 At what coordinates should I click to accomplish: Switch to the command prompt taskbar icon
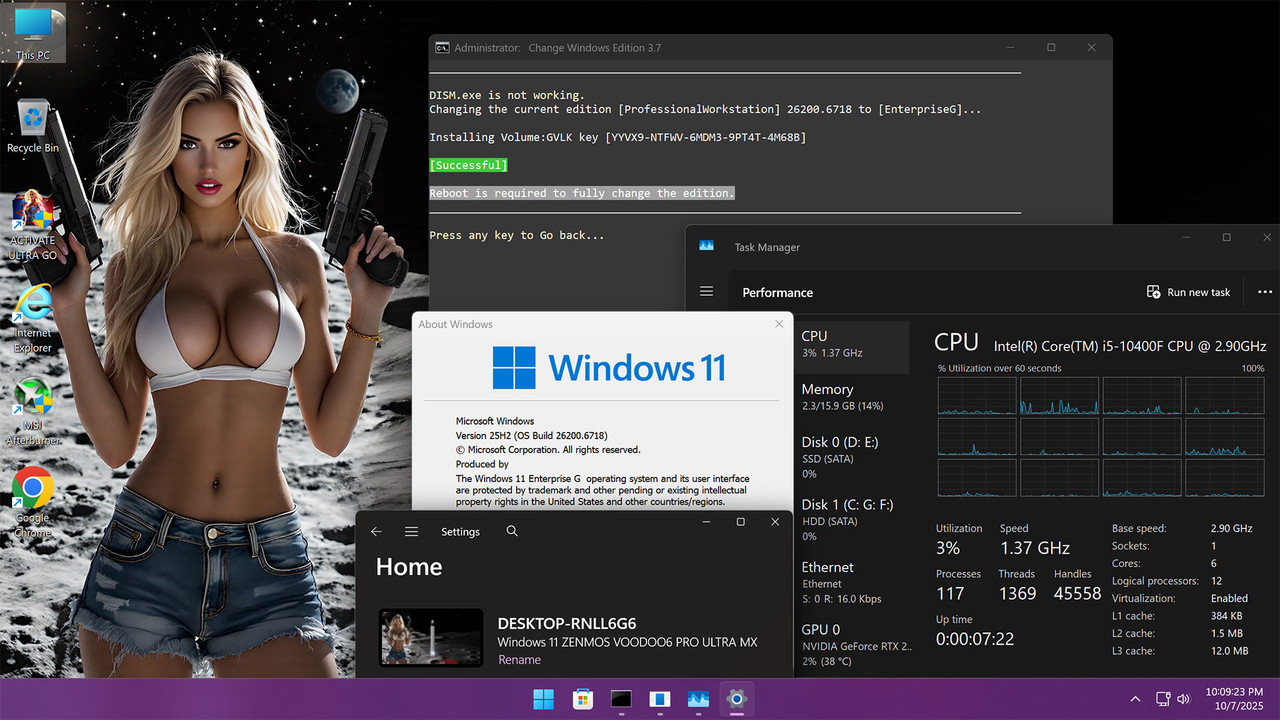tap(621, 699)
